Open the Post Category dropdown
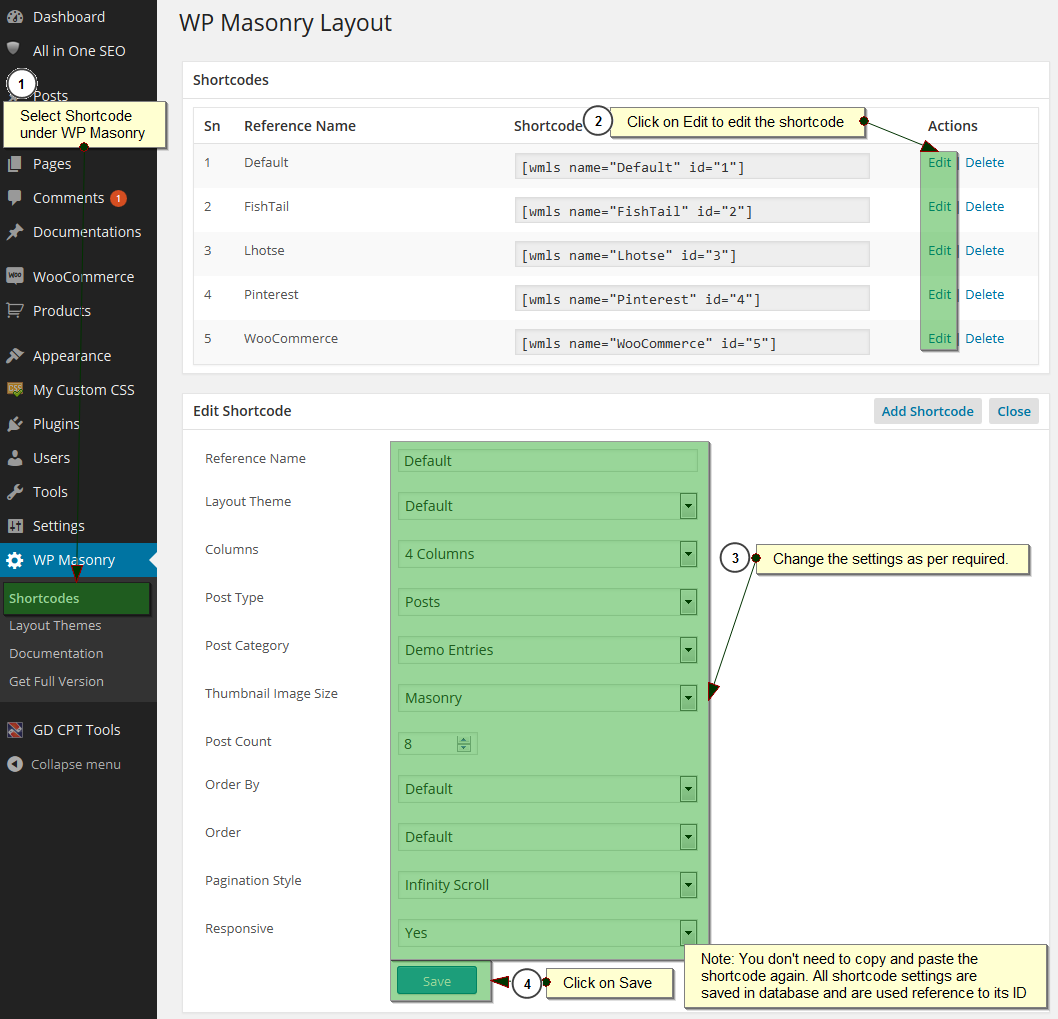 688,650
